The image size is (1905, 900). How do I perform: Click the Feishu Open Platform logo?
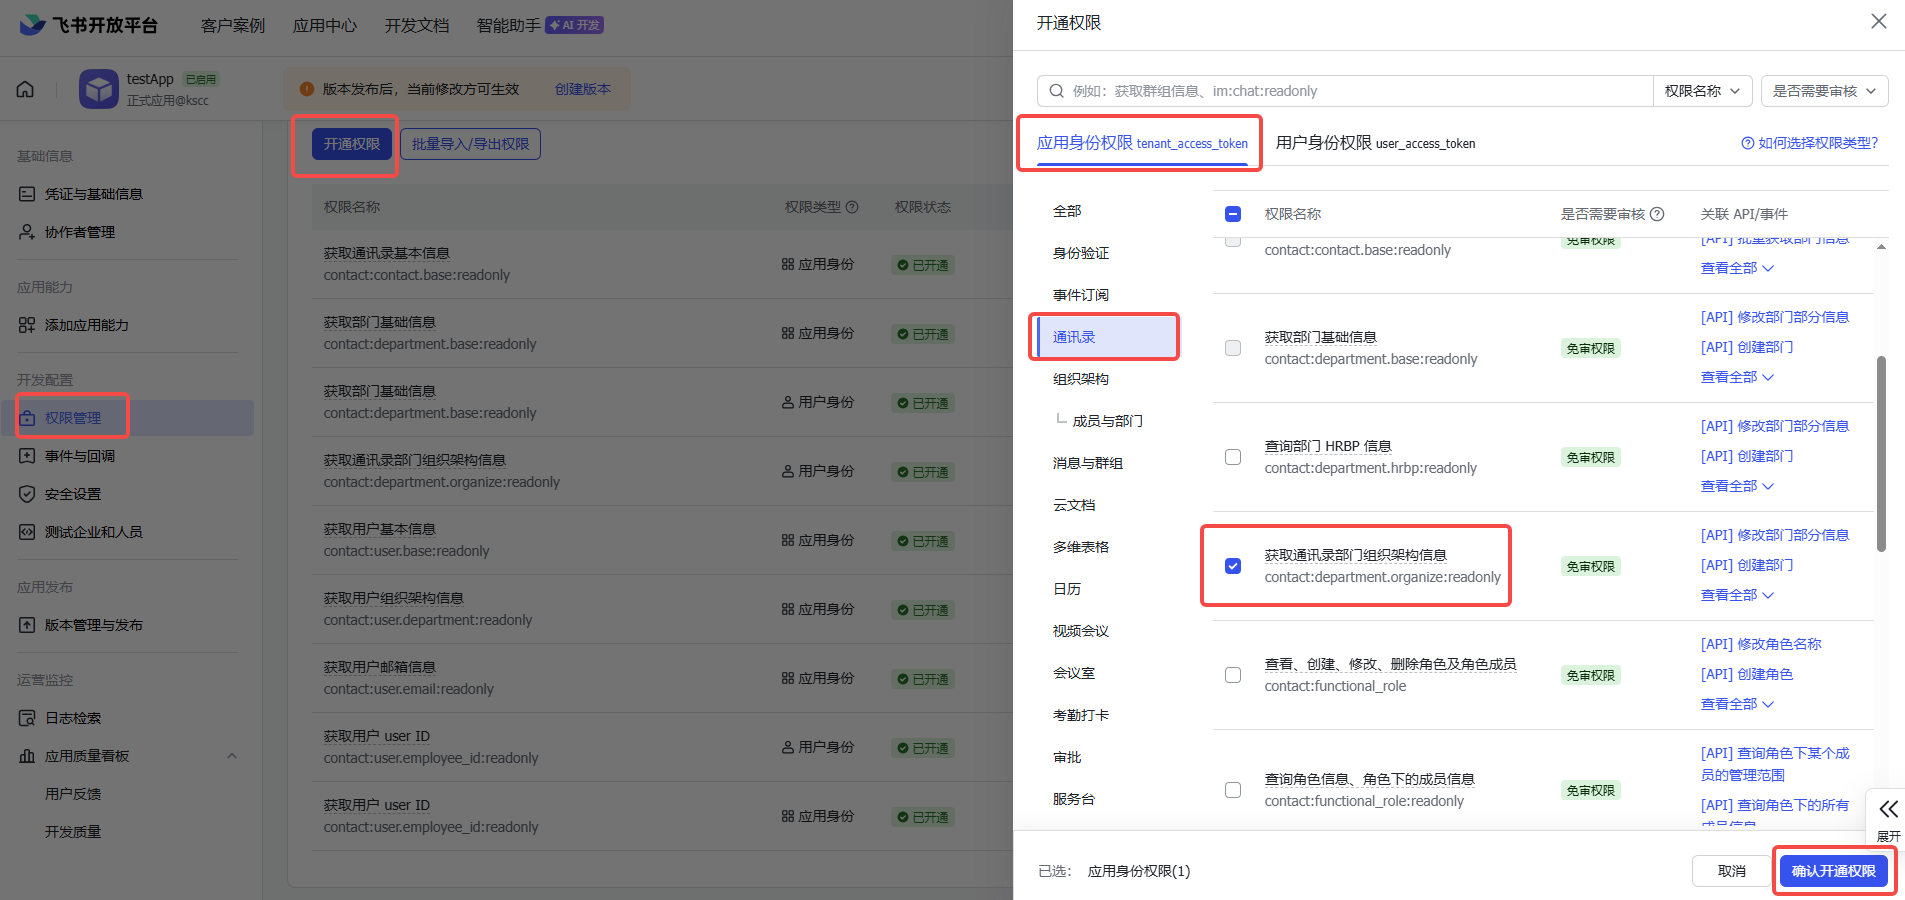pyautogui.click(x=88, y=25)
